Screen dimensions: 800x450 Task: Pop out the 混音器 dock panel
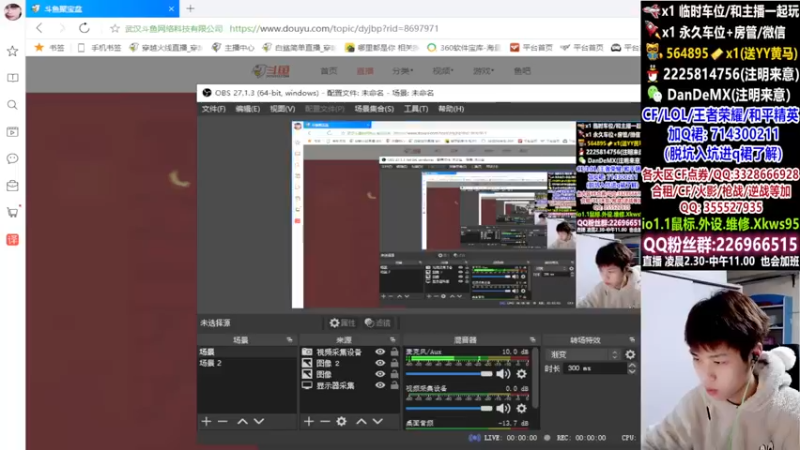coord(532,340)
